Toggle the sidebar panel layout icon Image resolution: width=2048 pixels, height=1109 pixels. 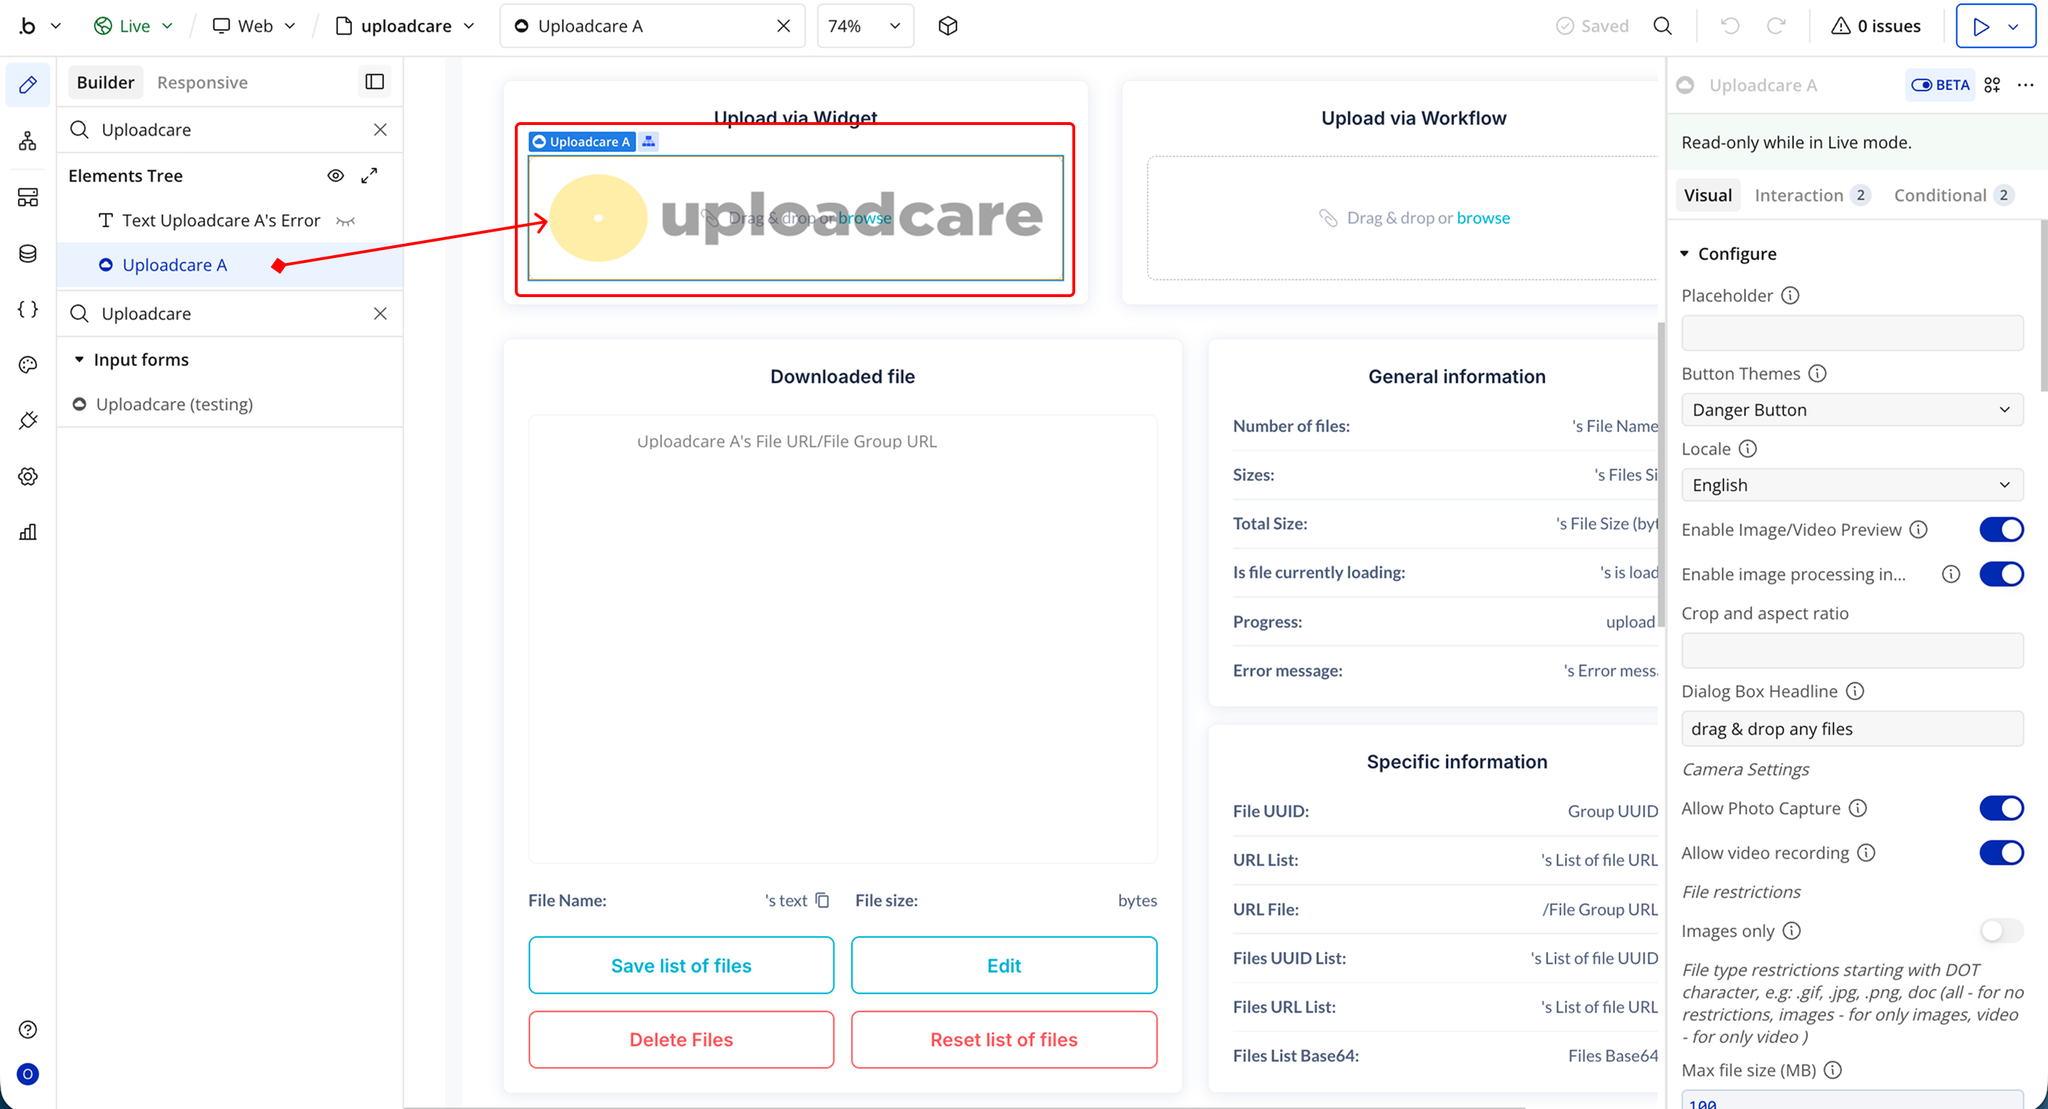pos(375,82)
